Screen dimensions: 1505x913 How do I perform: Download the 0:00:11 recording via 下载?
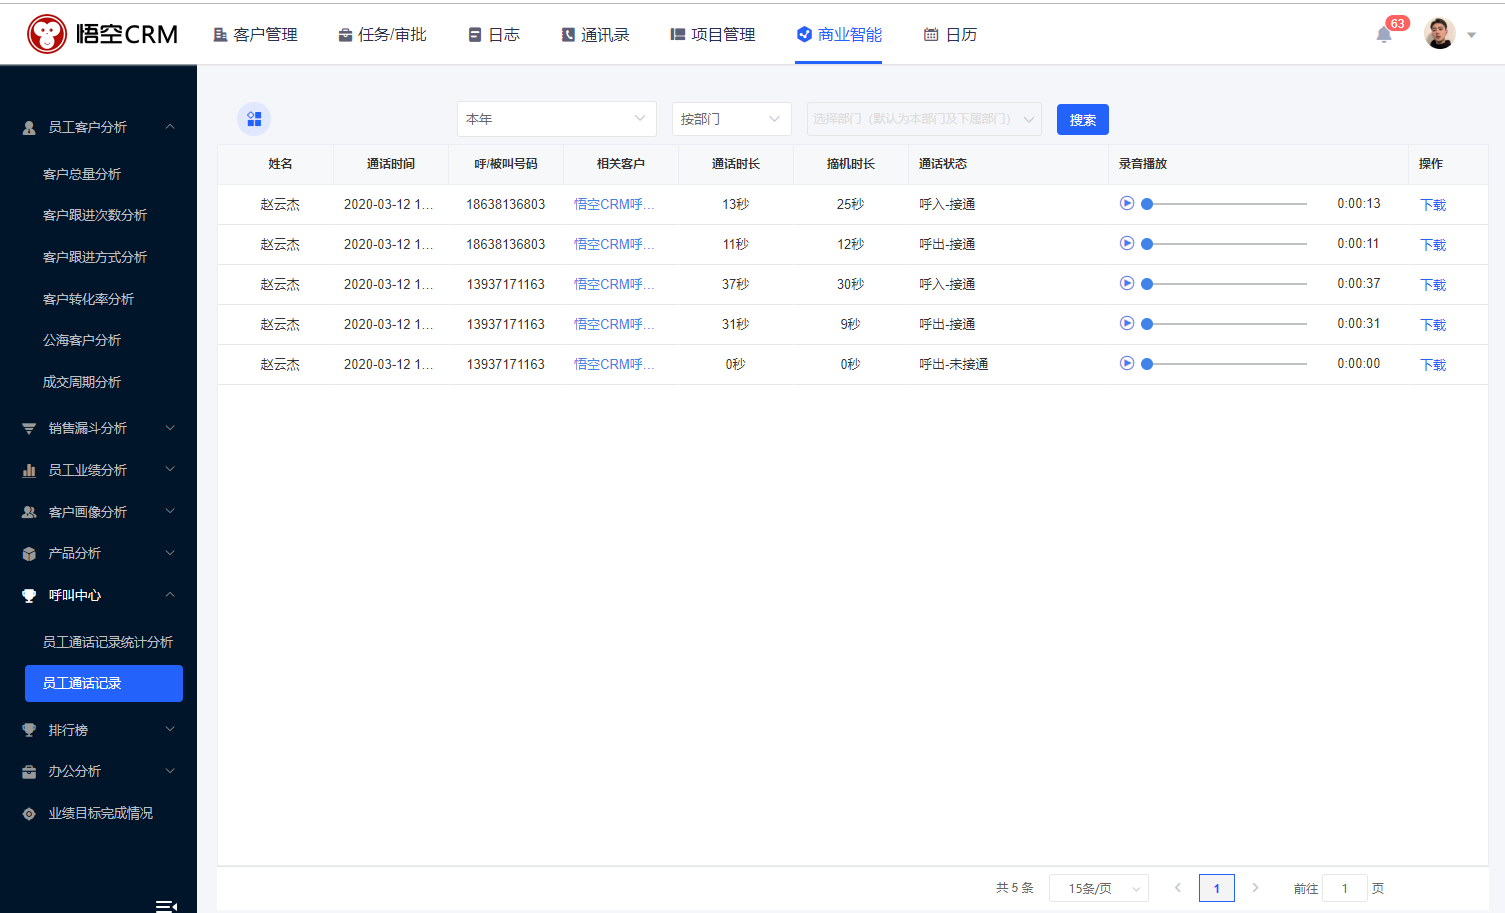tap(1433, 245)
